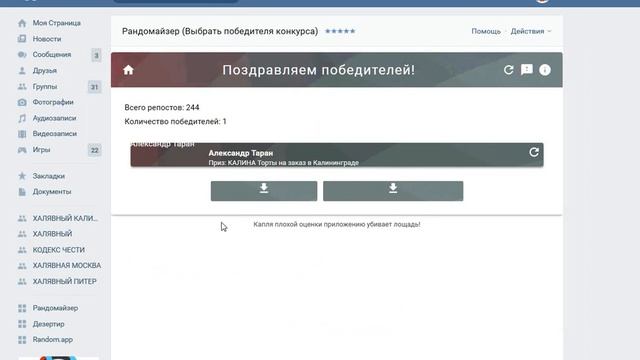The width and height of the screenshot is (640, 360).
Task: Click the people icon beside Группы
Action: click(22, 87)
